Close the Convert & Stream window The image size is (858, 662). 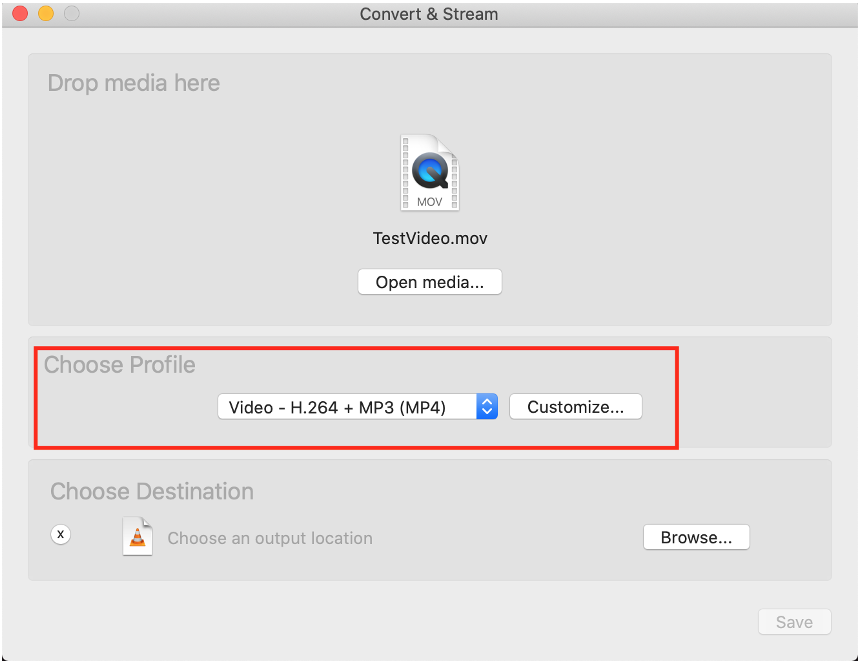point(20,14)
